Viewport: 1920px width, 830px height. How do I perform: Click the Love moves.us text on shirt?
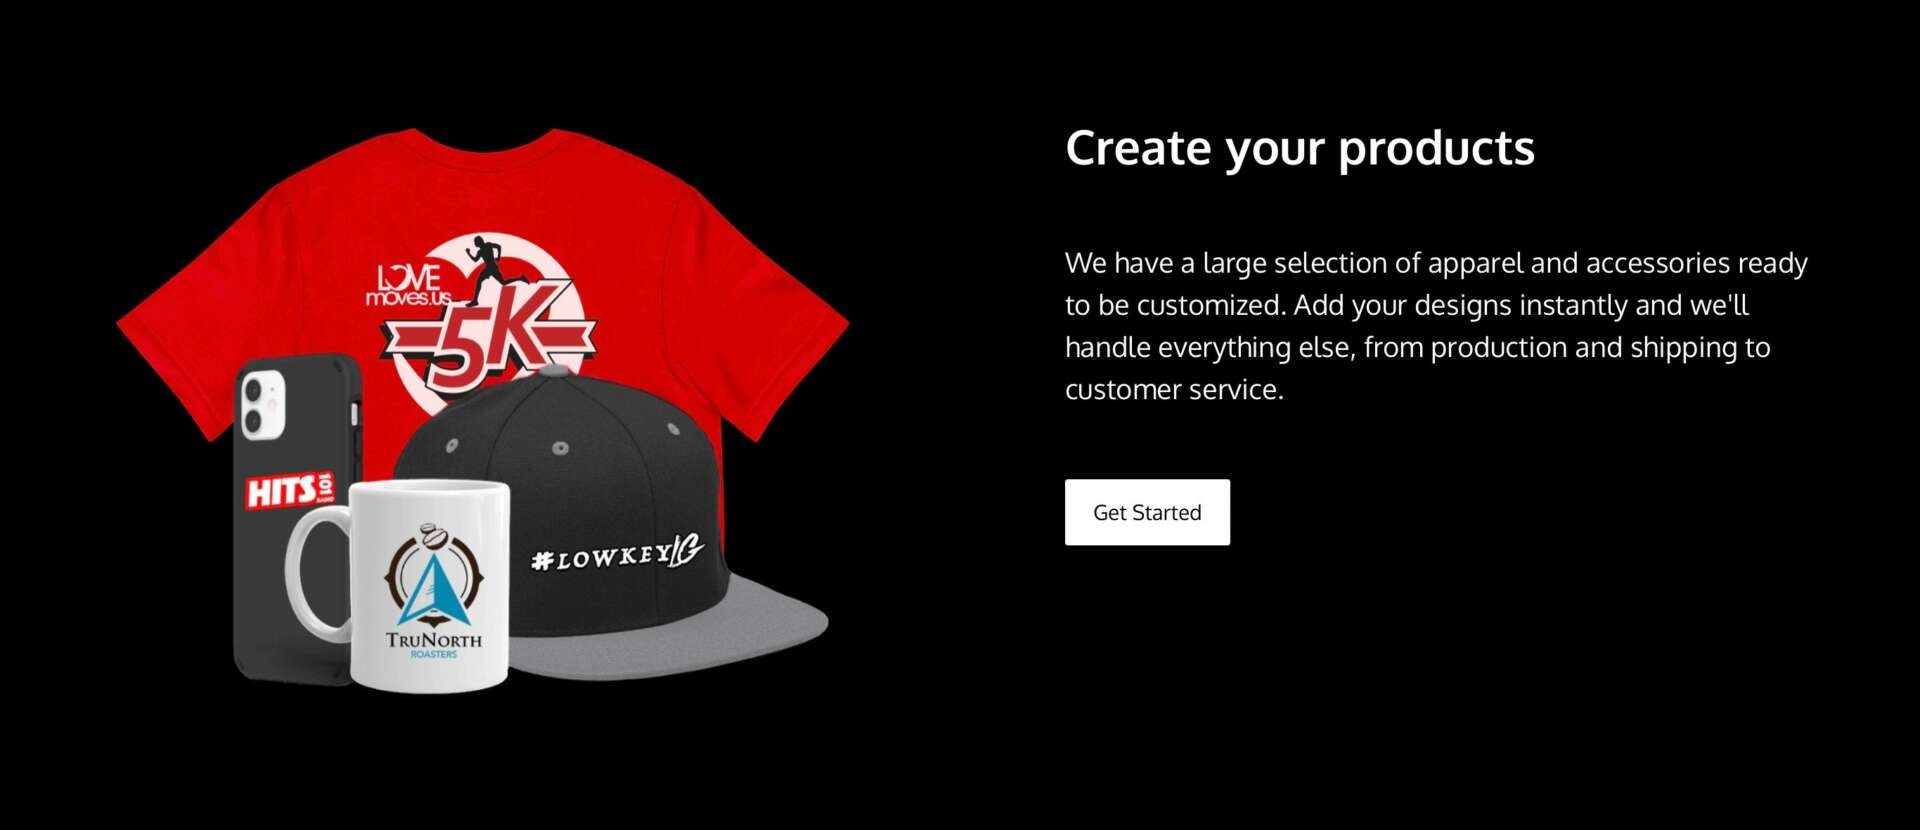[x=410, y=285]
